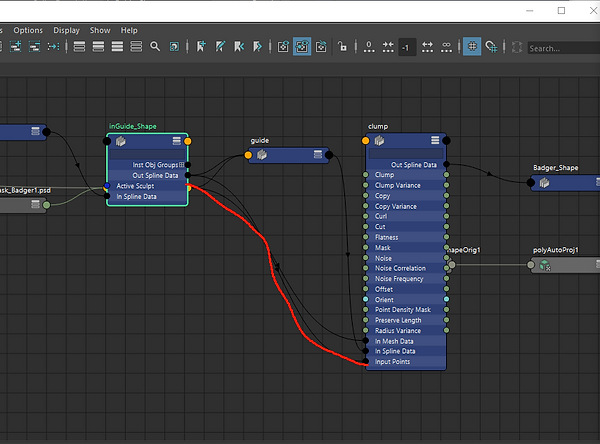The height and width of the screenshot is (444, 600).
Task: Reduce traversal depth icon
Action: pyautogui.click(x=388, y=47)
